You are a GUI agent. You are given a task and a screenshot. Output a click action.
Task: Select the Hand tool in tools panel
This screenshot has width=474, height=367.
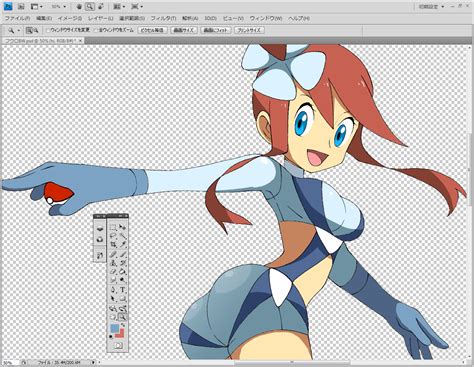tap(113, 316)
